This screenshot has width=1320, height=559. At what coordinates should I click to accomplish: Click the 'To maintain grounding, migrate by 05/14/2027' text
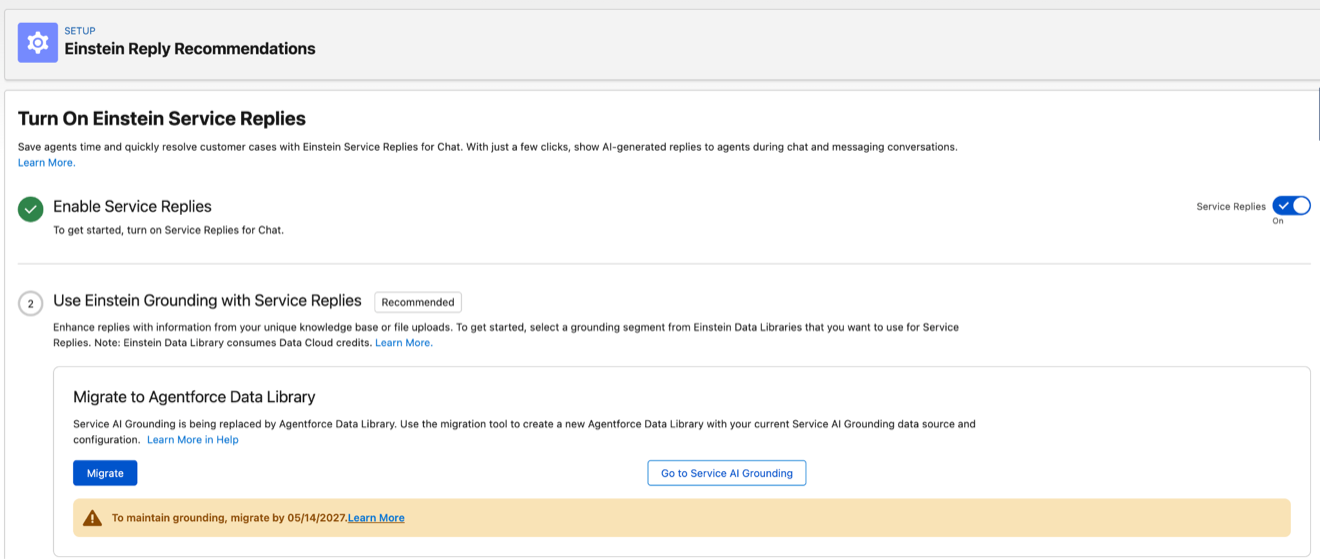pos(229,518)
